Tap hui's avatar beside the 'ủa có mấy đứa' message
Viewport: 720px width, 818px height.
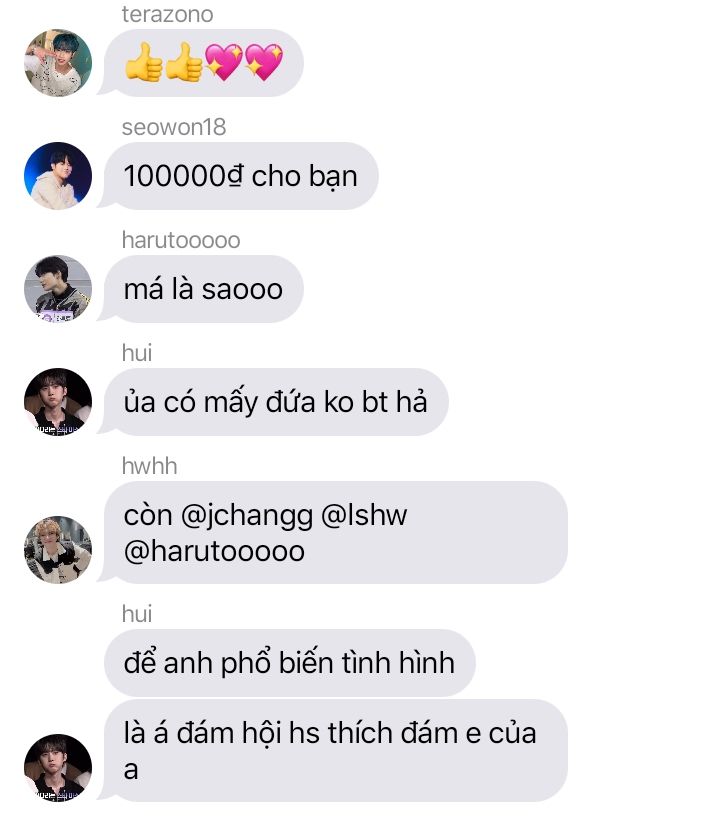tap(58, 402)
